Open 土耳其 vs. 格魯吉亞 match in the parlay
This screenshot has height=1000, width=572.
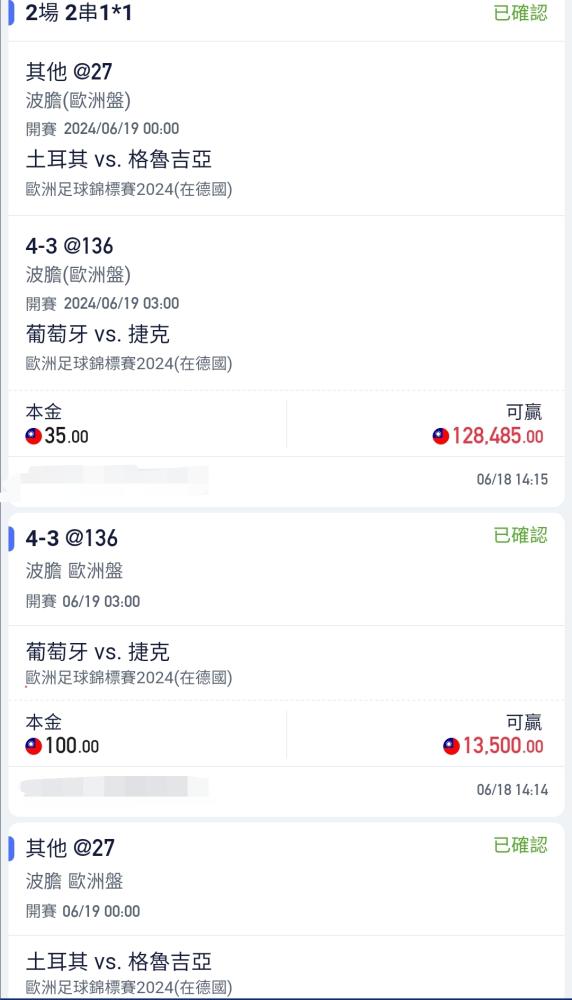coord(119,159)
